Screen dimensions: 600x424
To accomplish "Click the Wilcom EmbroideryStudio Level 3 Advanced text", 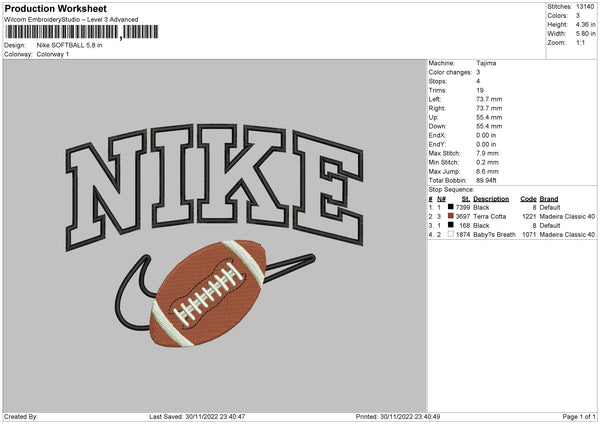I will pyautogui.click(x=71, y=20).
